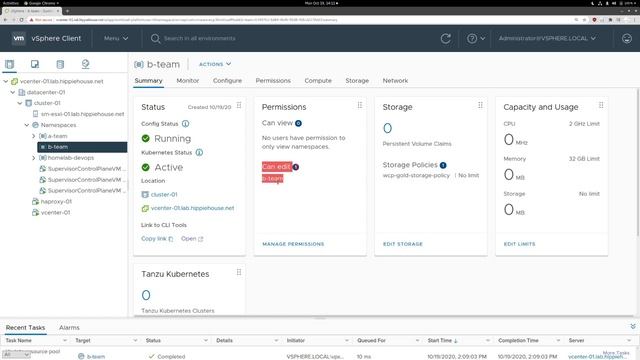Click Tanzu Kubernetes card drag handle

point(239,272)
